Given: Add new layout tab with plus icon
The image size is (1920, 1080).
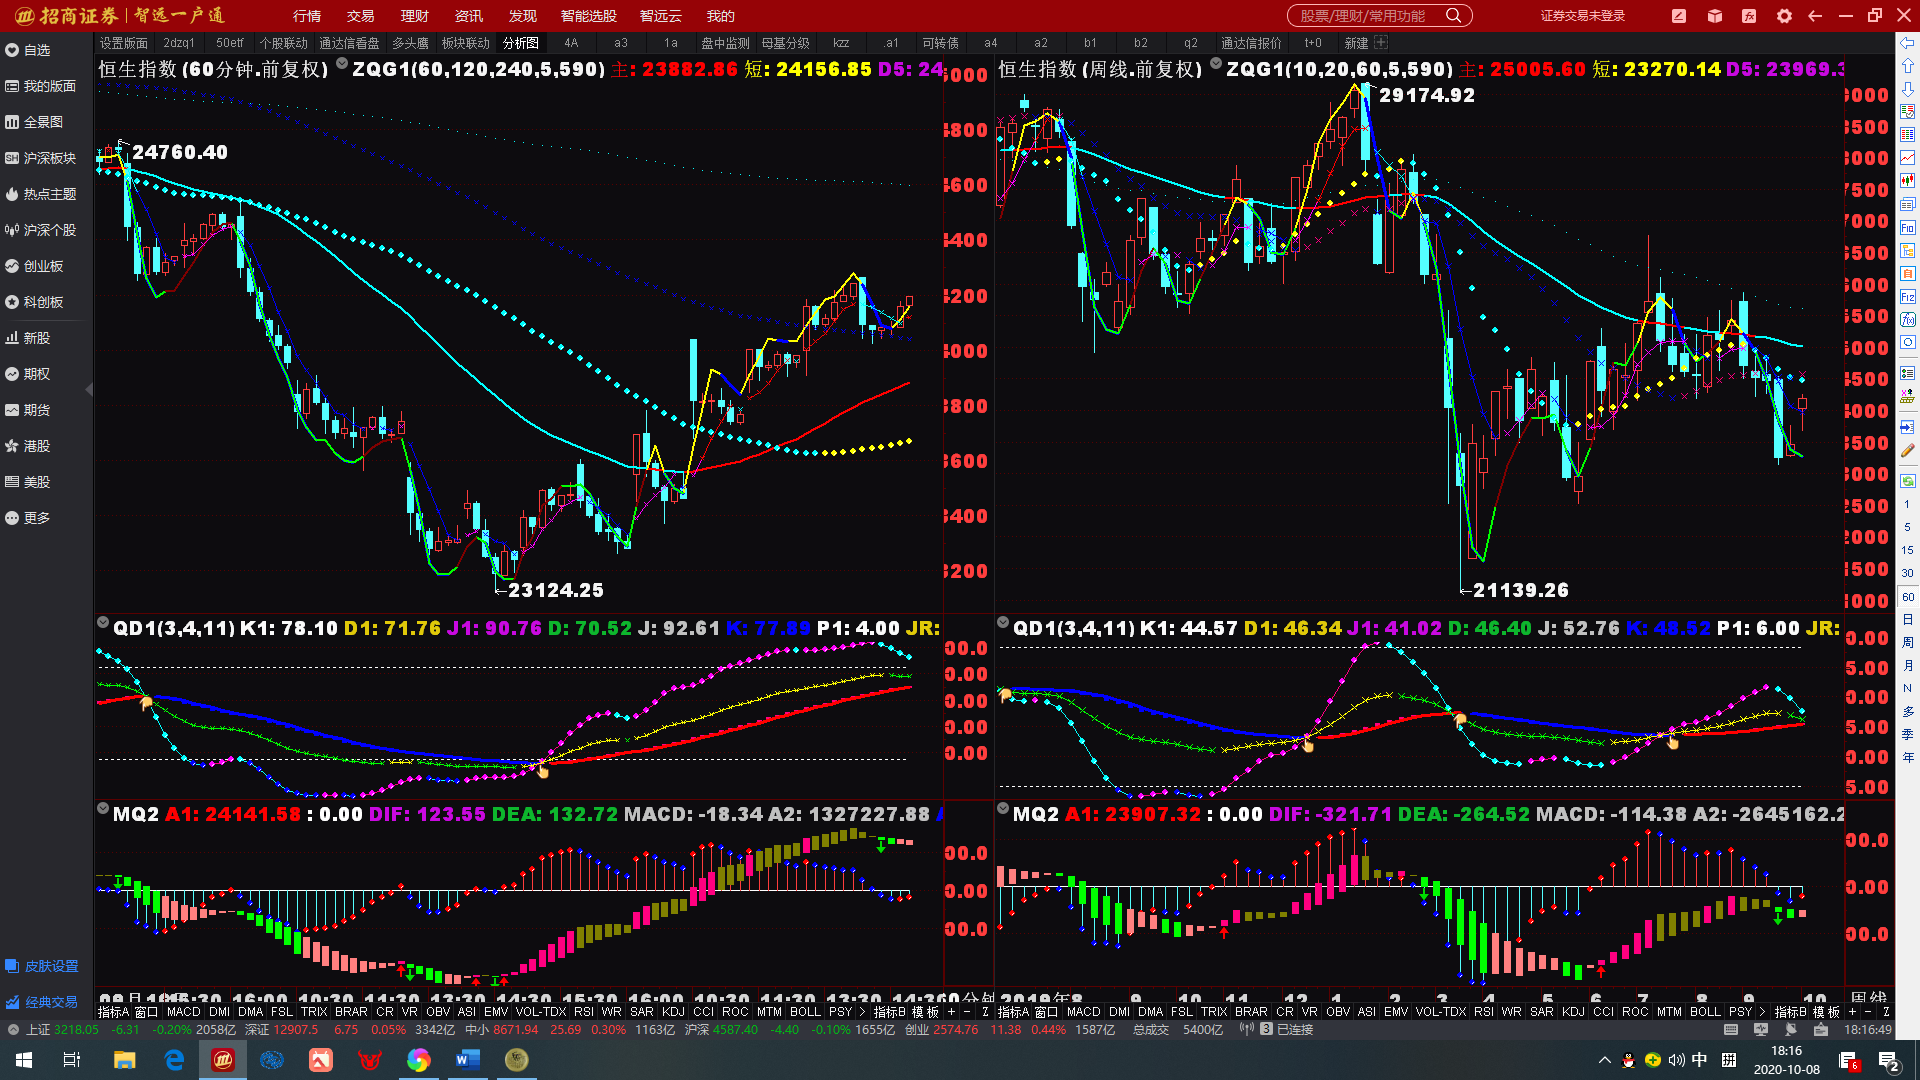Looking at the screenshot, I should pos(1381,43).
